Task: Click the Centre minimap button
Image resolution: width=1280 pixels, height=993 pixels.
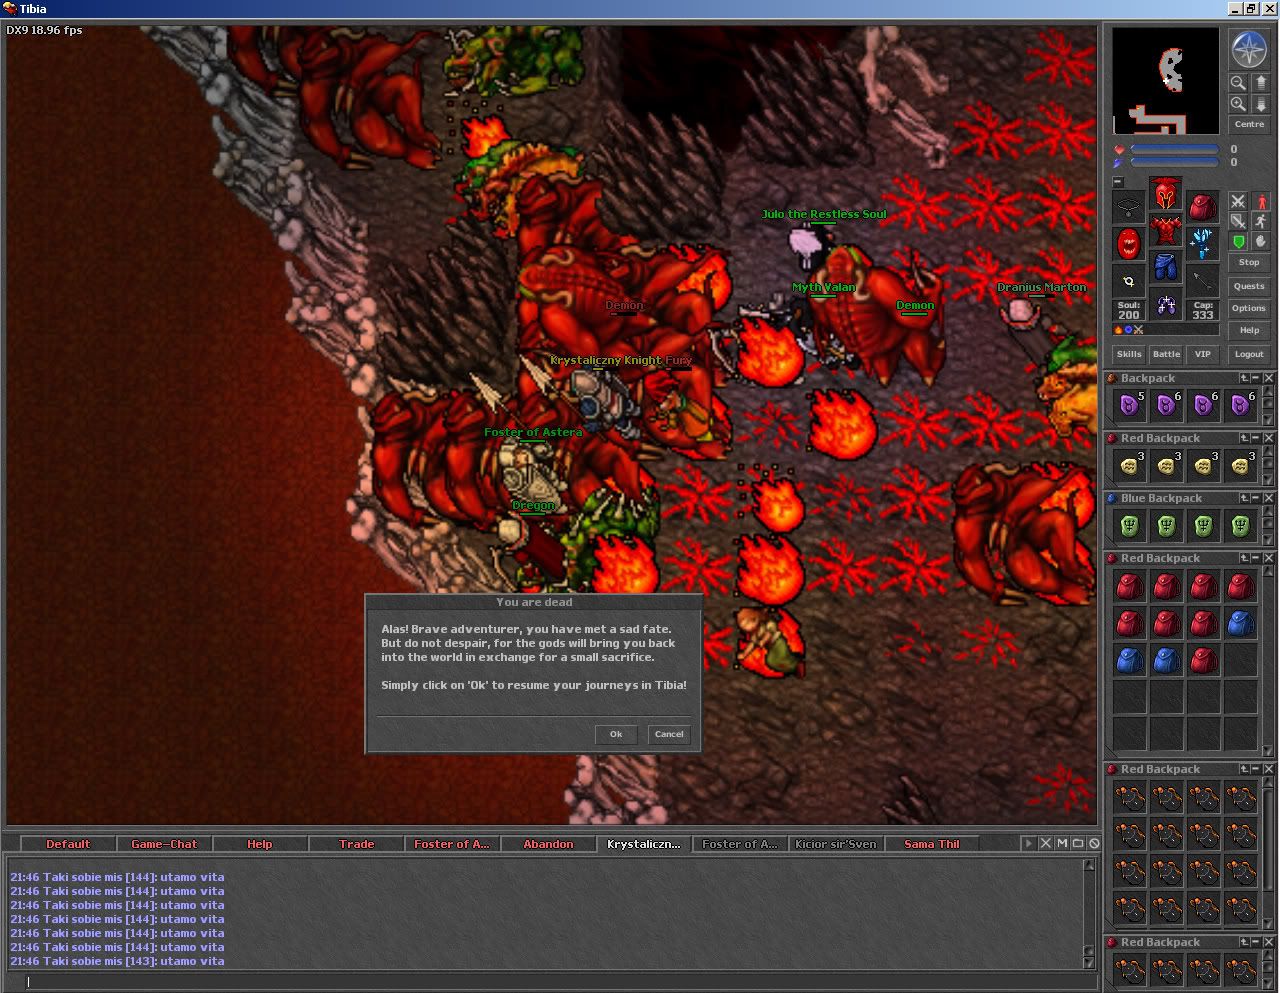Action: (x=1249, y=125)
